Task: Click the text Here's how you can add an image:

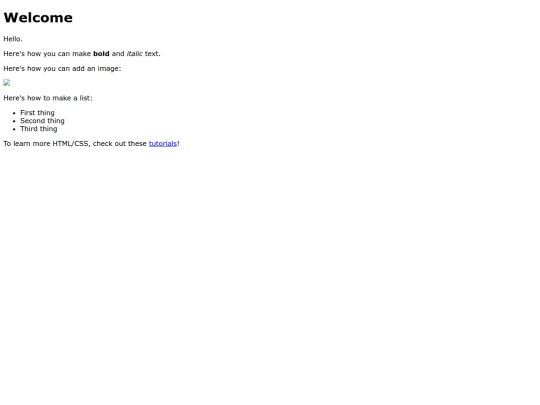Action: (x=62, y=69)
